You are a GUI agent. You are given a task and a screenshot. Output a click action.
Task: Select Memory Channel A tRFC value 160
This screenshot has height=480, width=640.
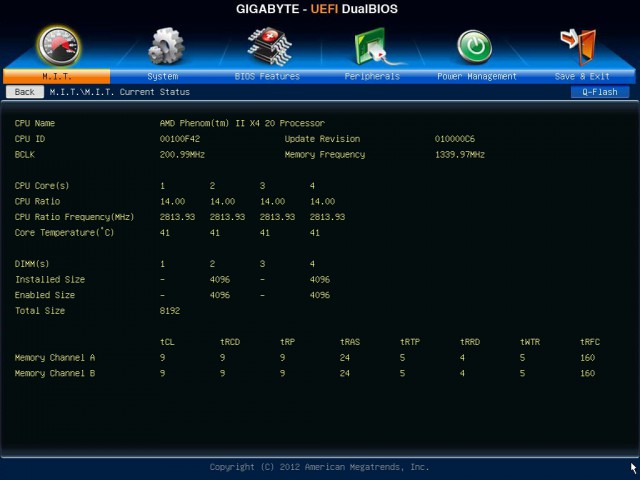pos(587,358)
